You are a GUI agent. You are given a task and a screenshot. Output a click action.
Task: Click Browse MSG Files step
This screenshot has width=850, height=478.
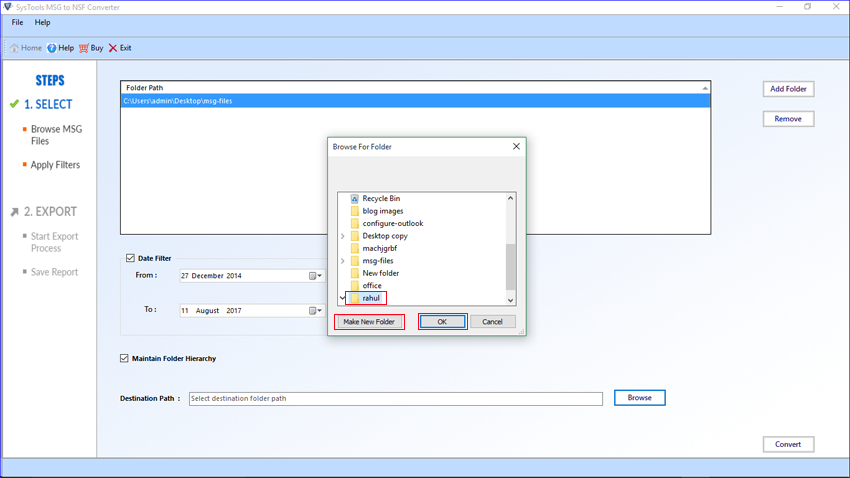pos(56,135)
